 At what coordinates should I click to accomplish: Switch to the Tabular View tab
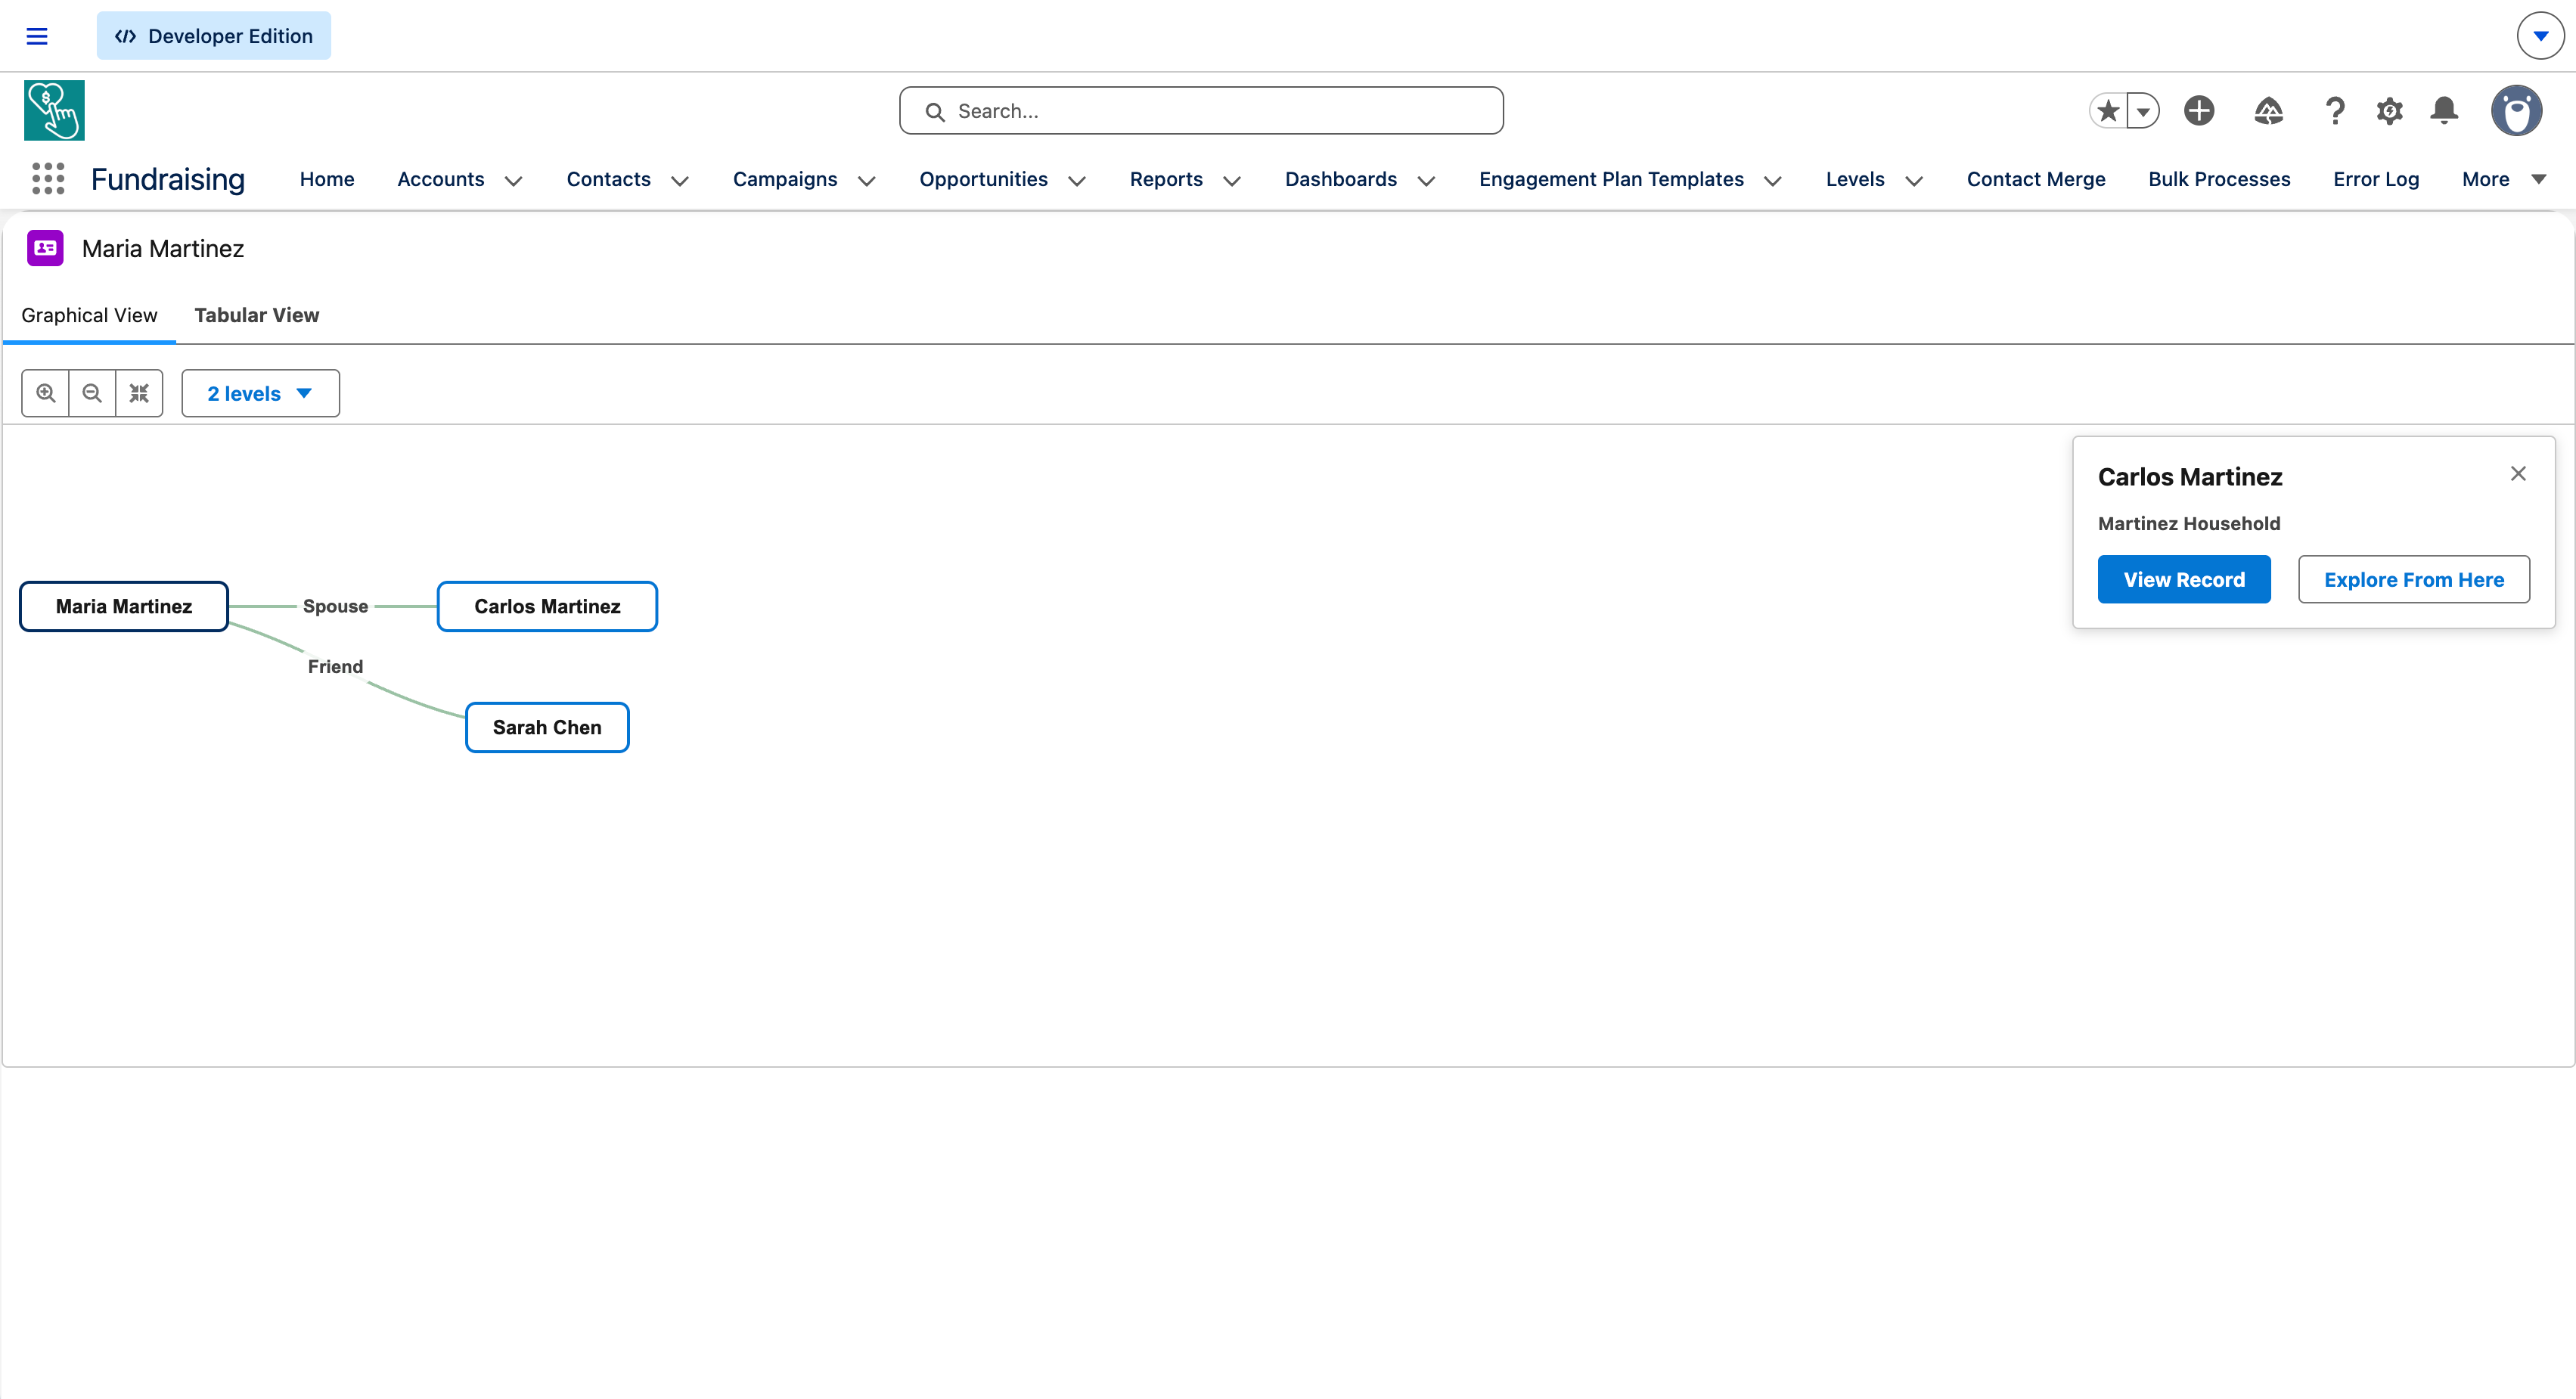pos(256,315)
